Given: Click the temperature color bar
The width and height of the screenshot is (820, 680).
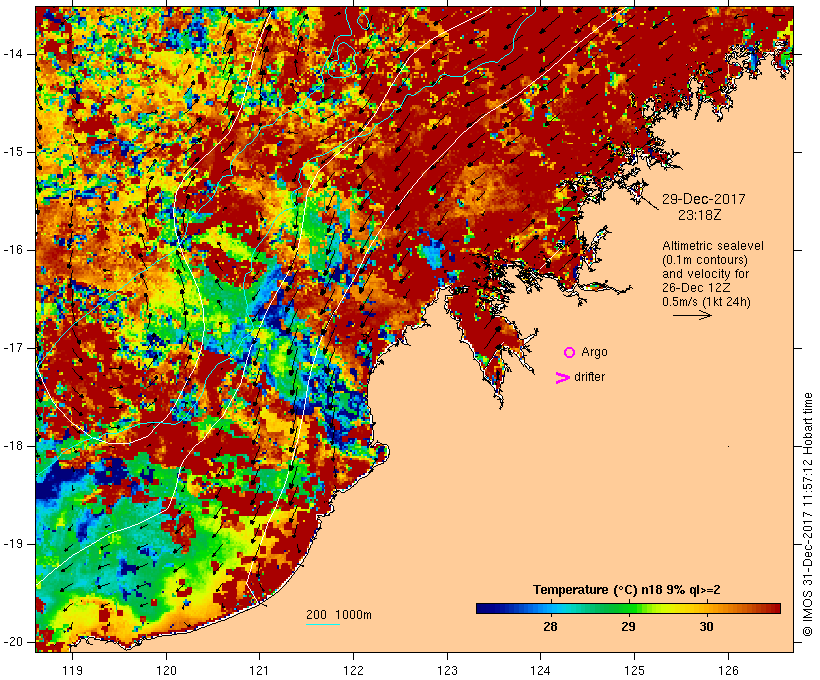Looking at the screenshot, I should click(x=628, y=608).
